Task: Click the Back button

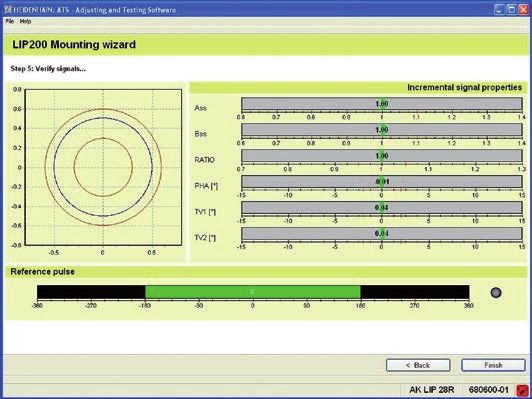Action: coord(418,365)
